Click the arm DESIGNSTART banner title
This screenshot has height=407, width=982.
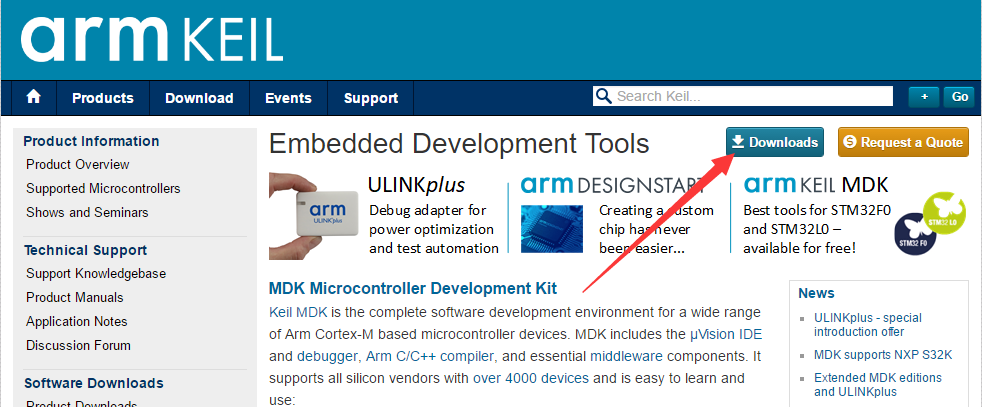coord(612,184)
